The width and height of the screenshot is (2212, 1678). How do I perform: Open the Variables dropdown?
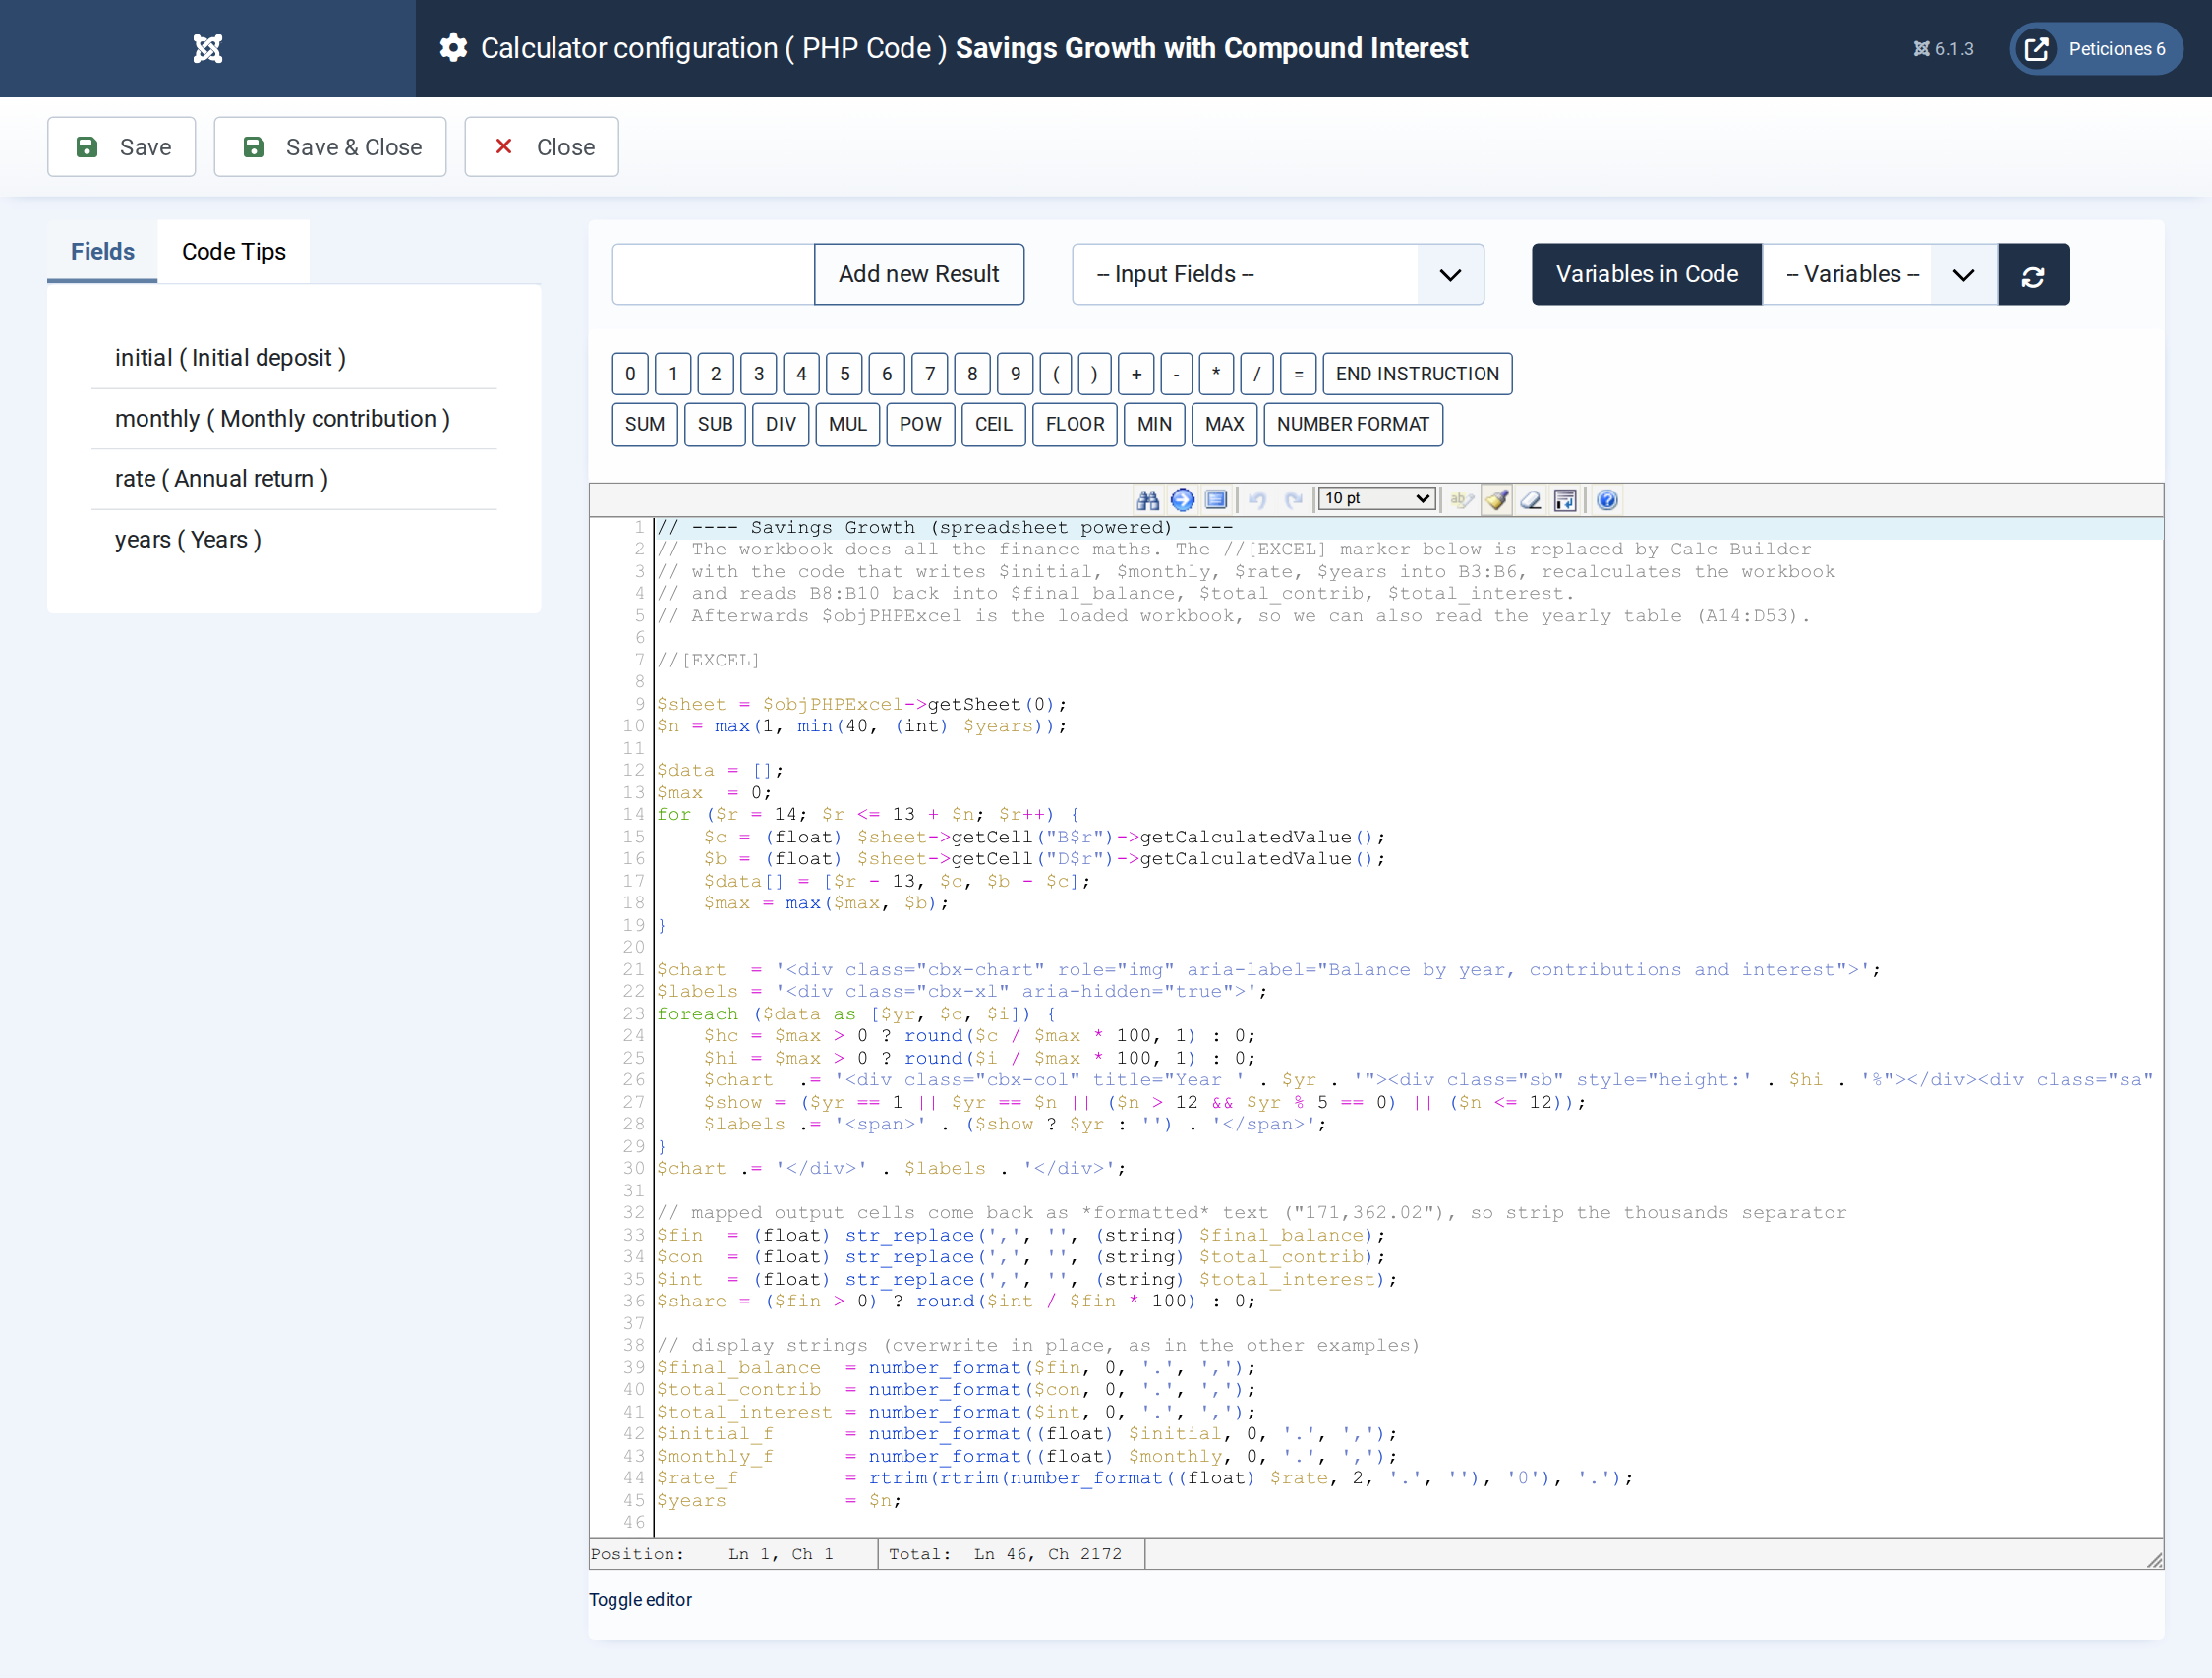[1880, 274]
